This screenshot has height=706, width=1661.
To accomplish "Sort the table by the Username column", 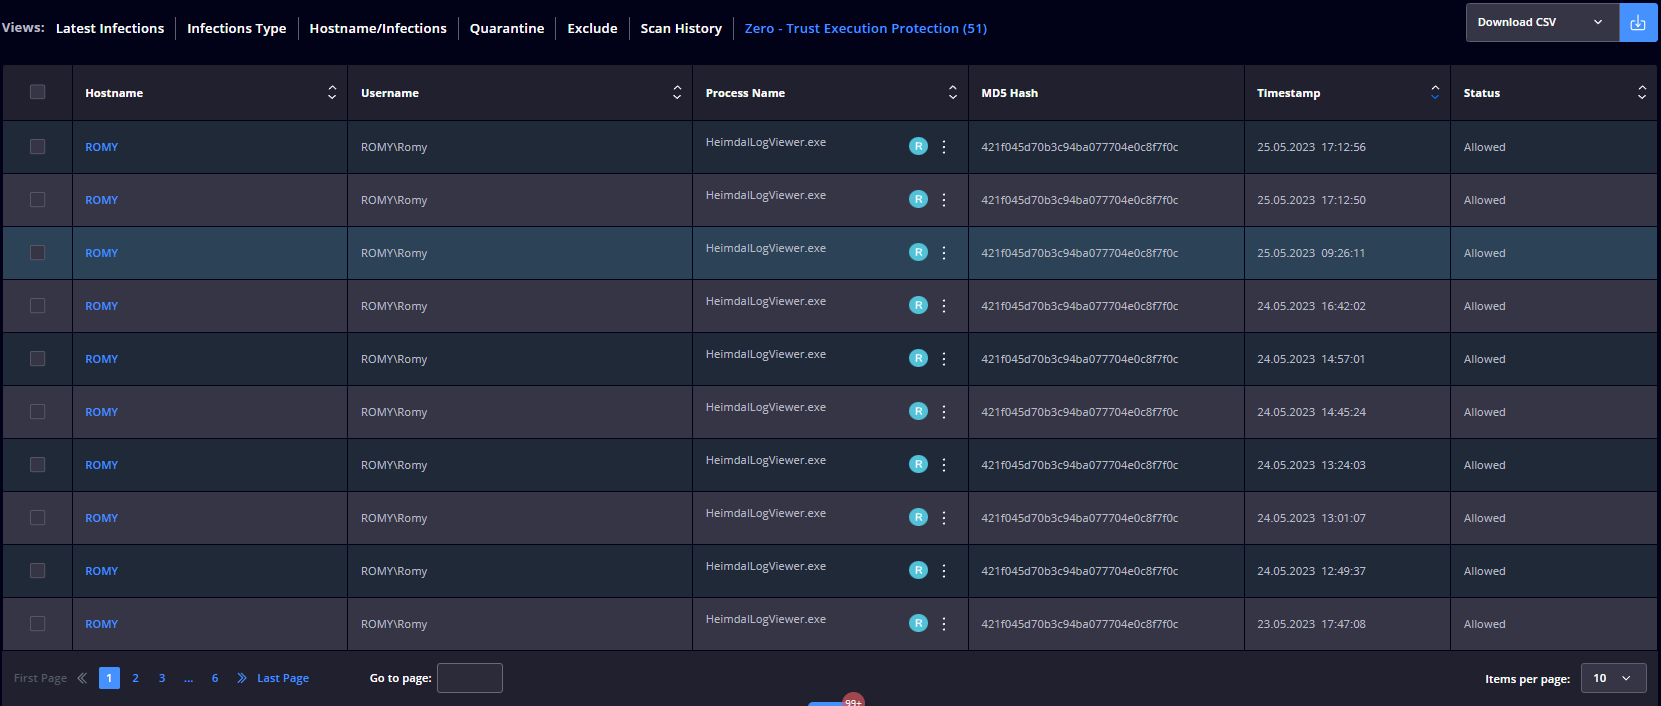I will pos(677,92).
